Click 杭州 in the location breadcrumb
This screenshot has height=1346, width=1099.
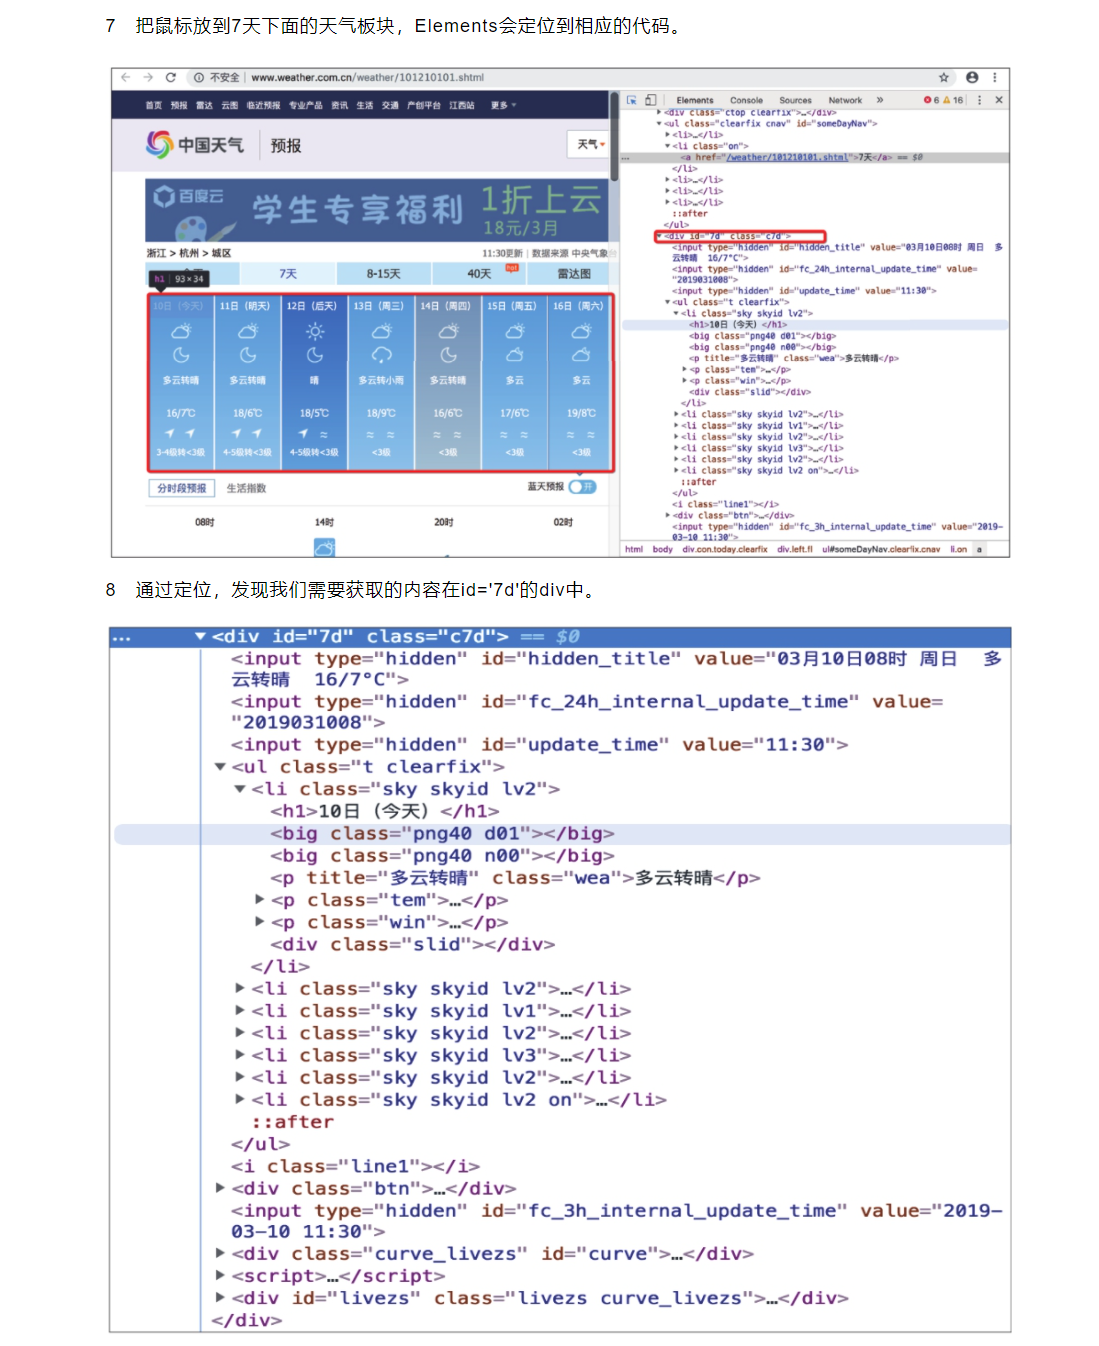(189, 253)
